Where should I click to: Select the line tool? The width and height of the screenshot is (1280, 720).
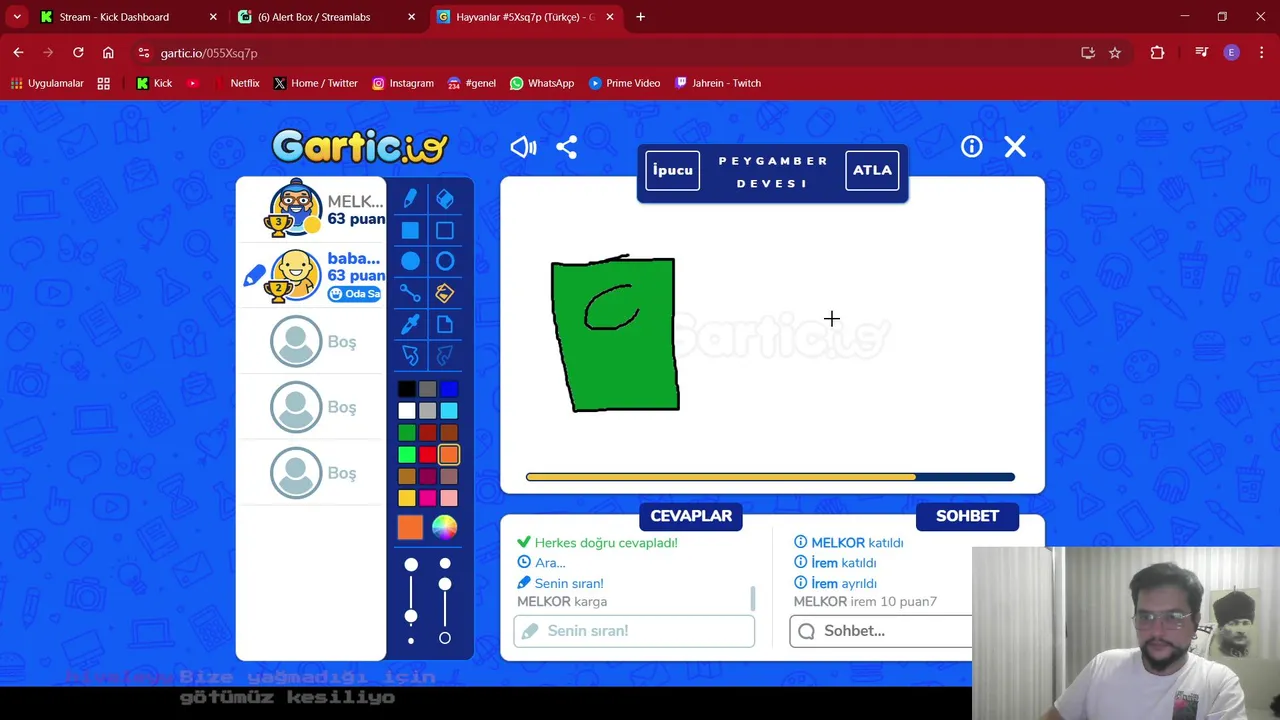(410, 293)
